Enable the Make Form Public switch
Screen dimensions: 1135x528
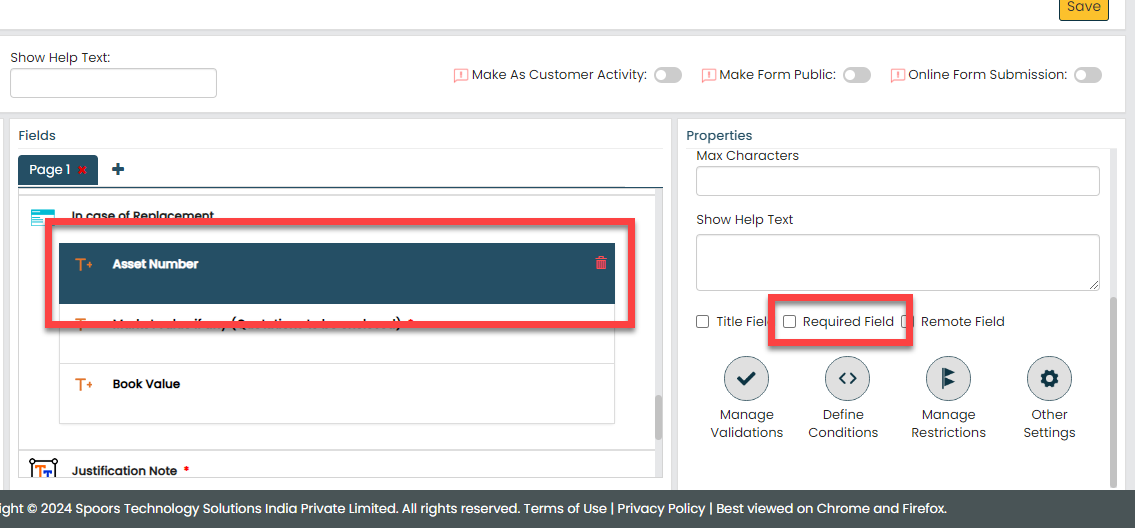(856, 75)
